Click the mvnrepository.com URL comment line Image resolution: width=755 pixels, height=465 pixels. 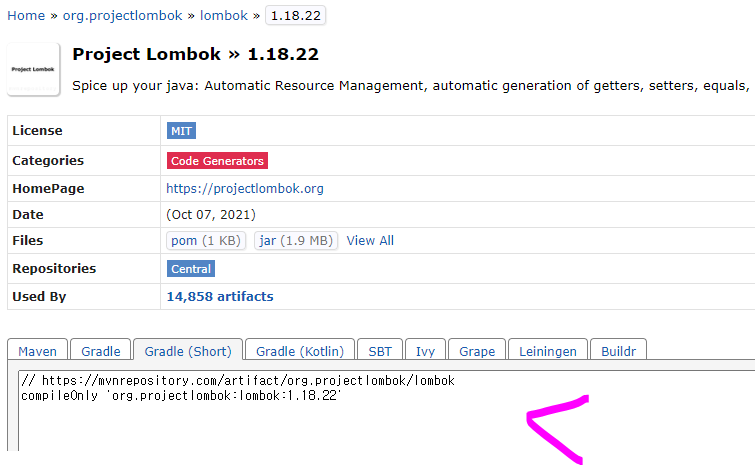coord(238,381)
